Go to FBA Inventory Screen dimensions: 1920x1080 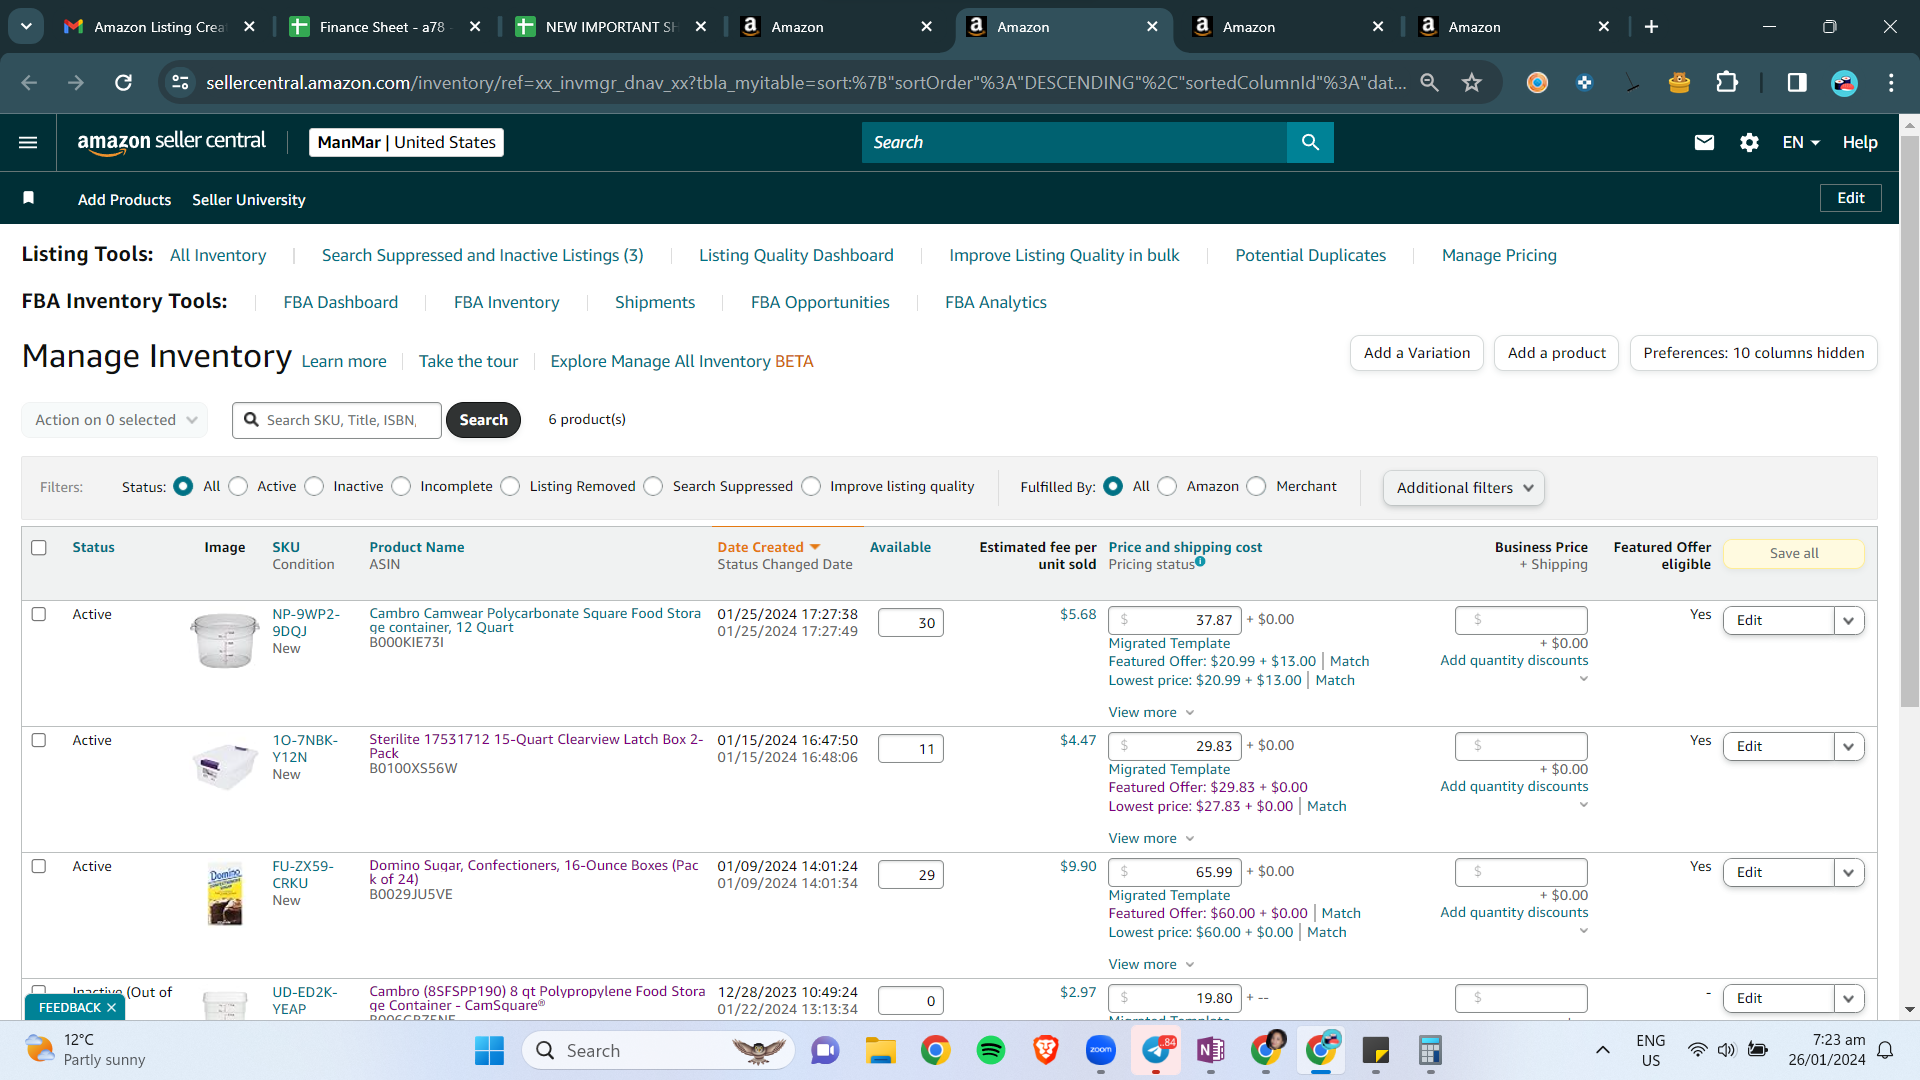(506, 302)
